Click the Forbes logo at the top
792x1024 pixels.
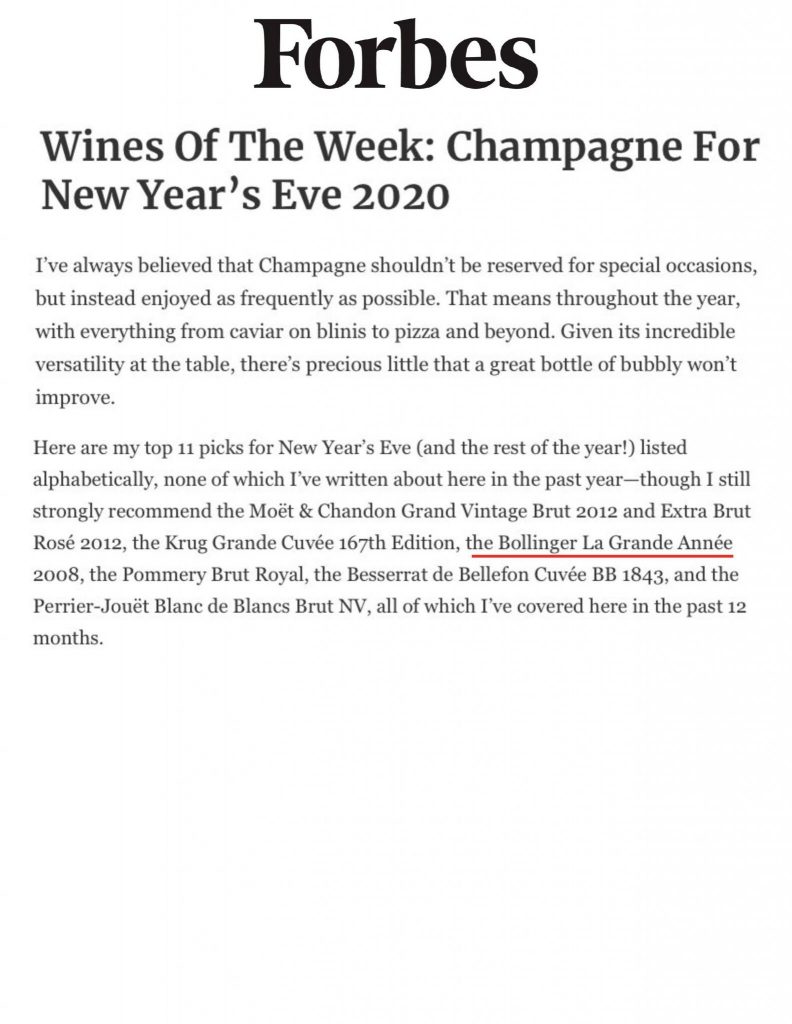396,54
